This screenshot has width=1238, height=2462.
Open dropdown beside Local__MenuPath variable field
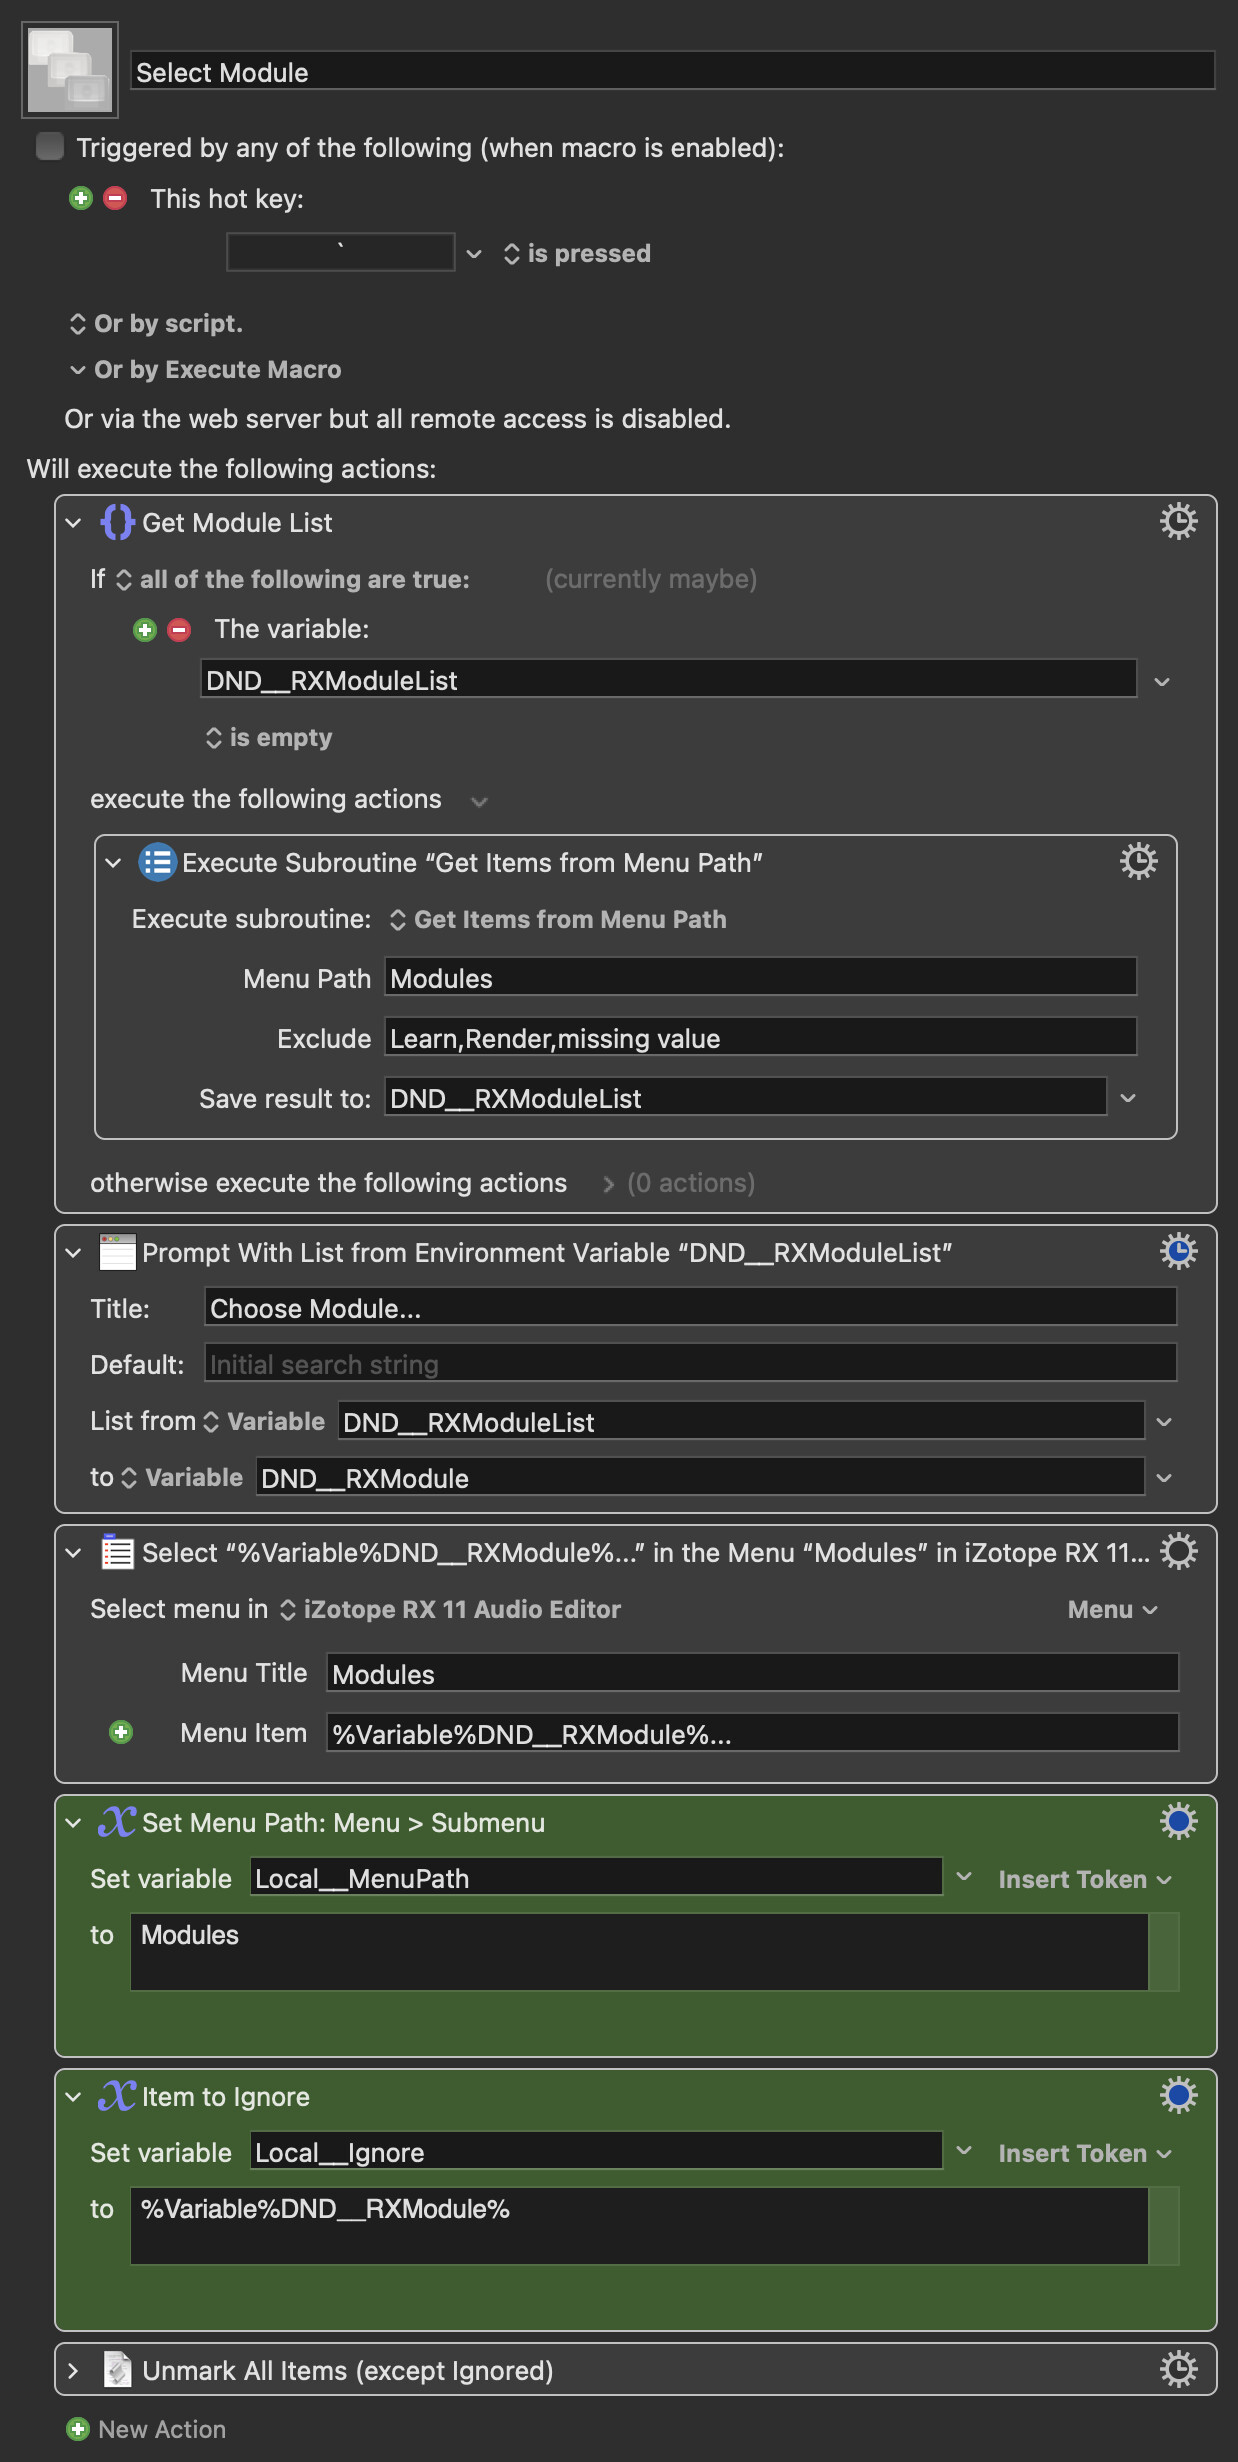(x=964, y=1878)
